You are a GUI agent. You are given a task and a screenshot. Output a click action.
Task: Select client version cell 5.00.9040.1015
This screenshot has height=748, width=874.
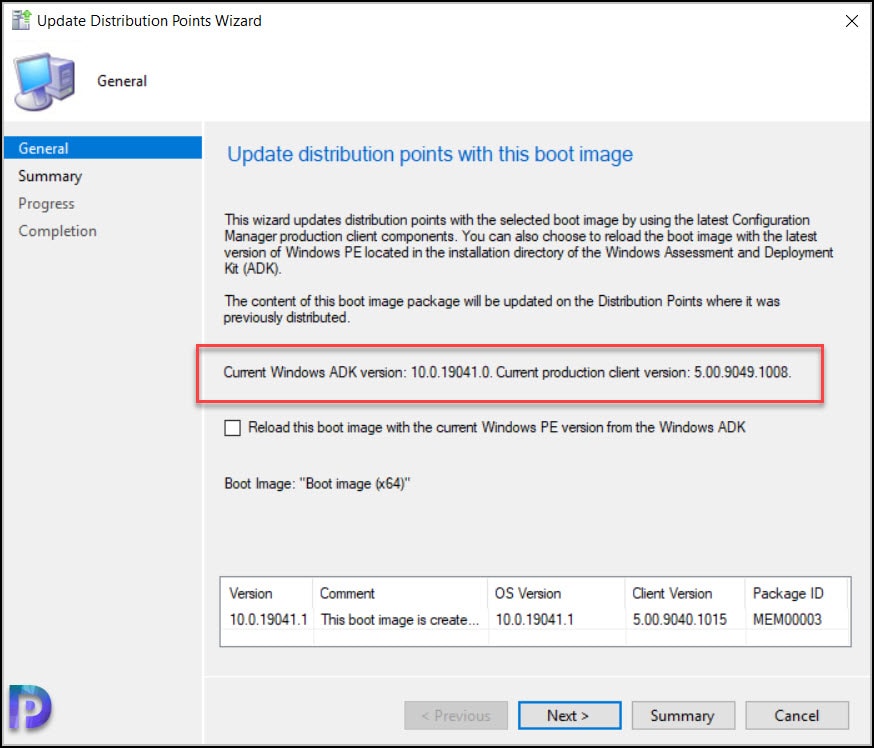(x=679, y=619)
